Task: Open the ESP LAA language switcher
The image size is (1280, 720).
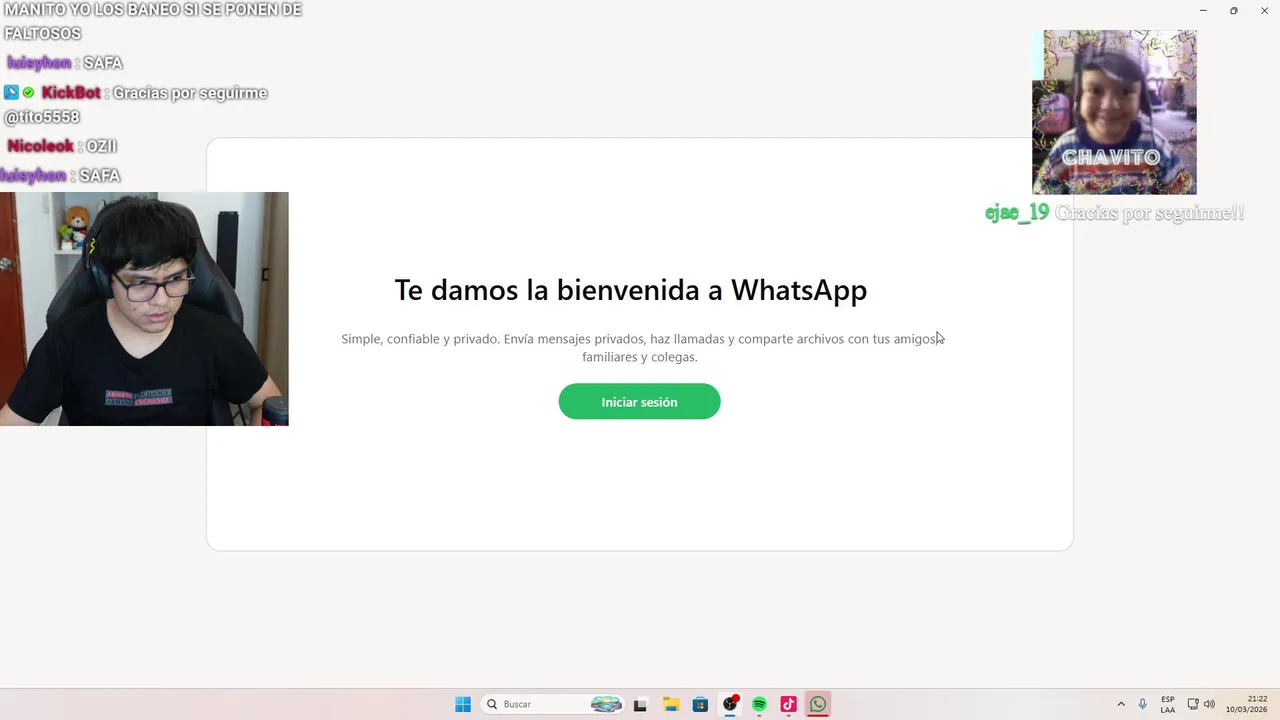Action: [1168, 704]
